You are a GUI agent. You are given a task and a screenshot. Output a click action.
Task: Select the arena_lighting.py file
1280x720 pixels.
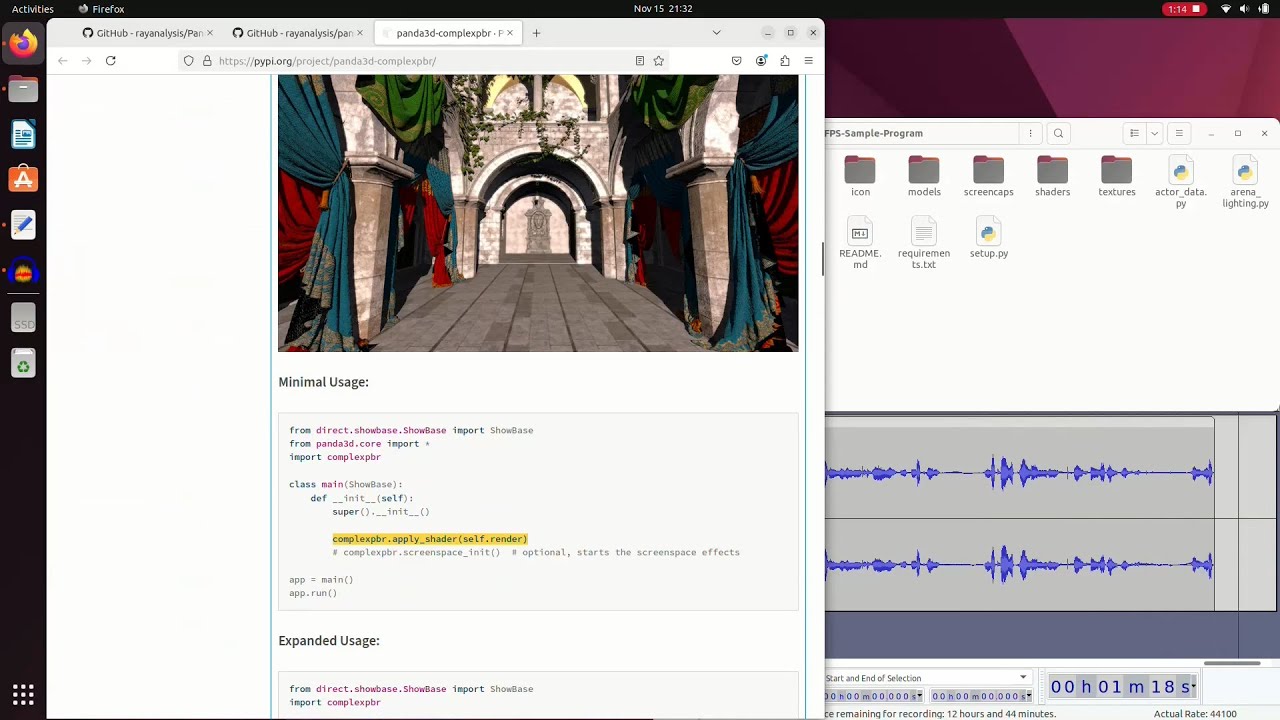pos(1245,183)
